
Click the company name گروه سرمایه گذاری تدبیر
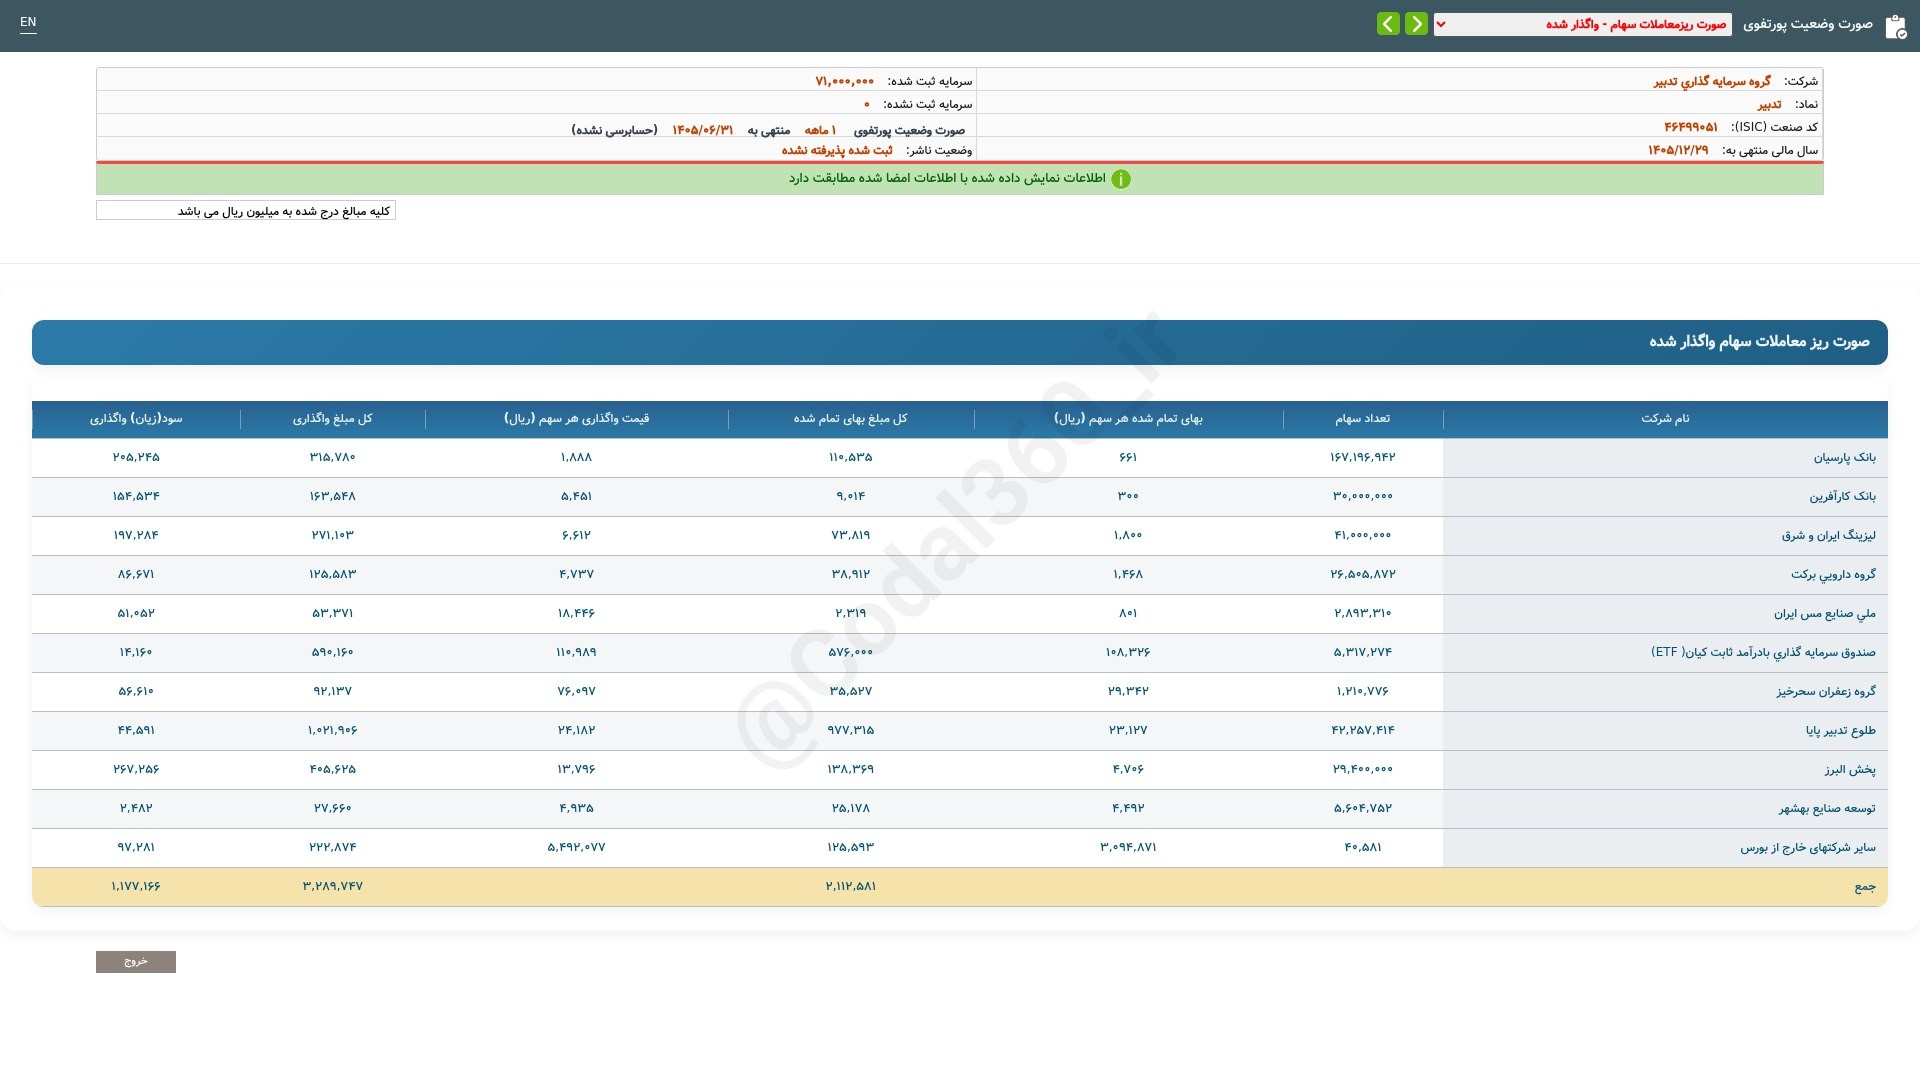click(x=1712, y=81)
